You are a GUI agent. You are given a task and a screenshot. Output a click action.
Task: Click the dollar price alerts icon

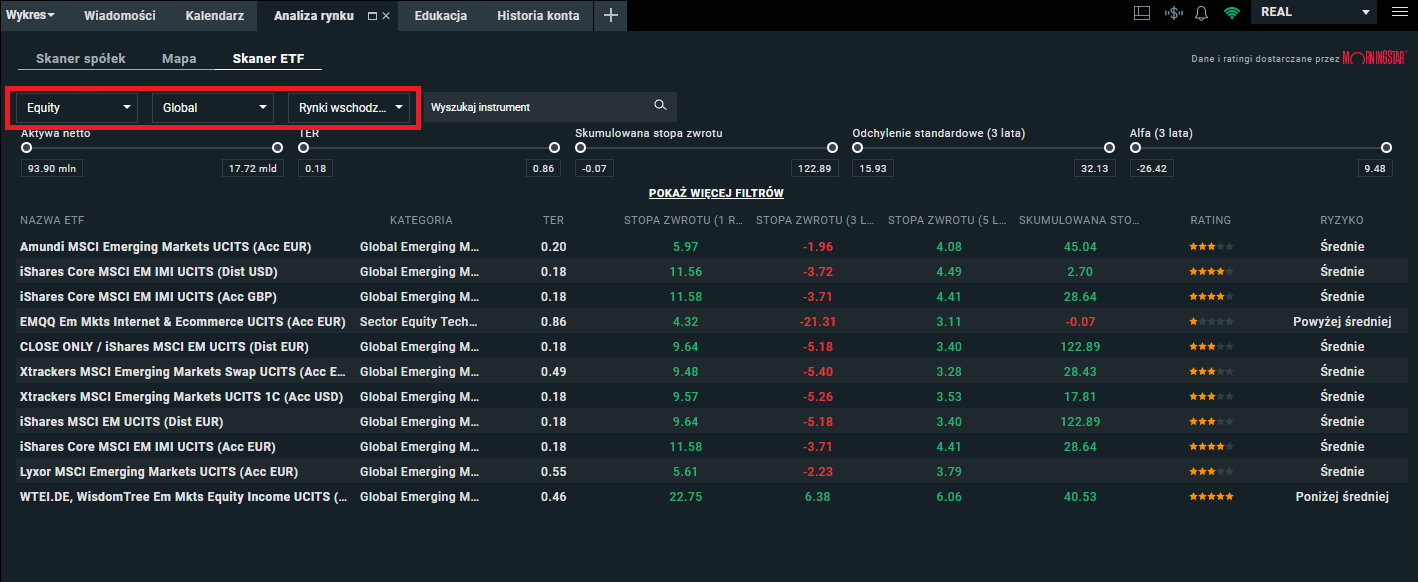pyautogui.click(x=1173, y=13)
